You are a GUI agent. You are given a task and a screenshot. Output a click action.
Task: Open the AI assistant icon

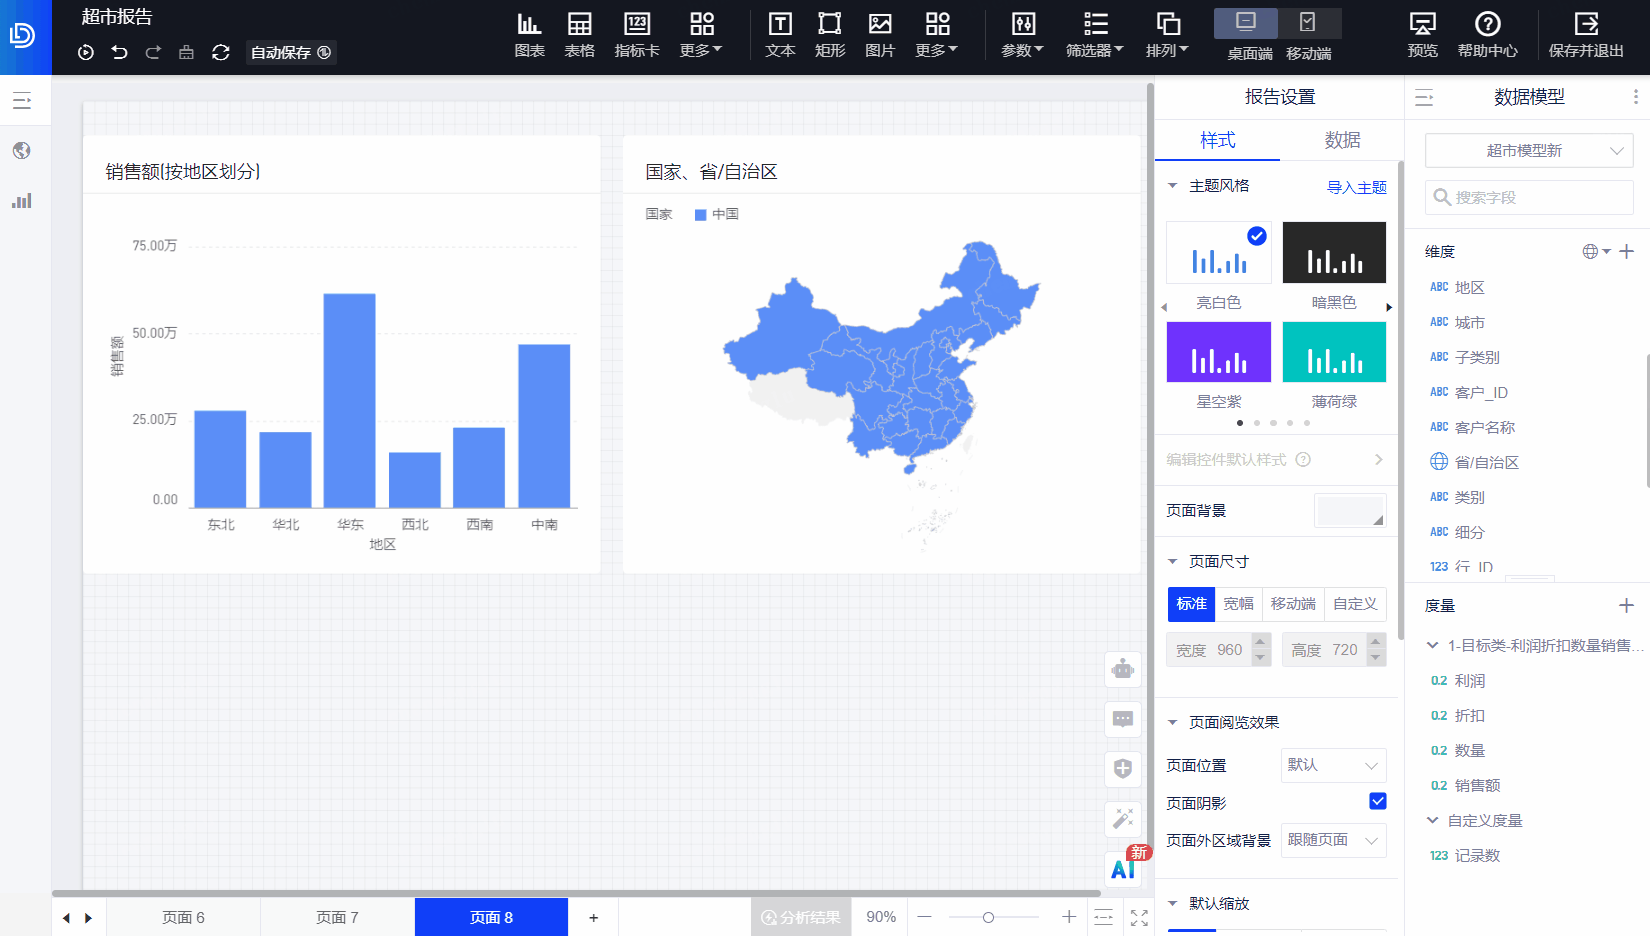1123,869
